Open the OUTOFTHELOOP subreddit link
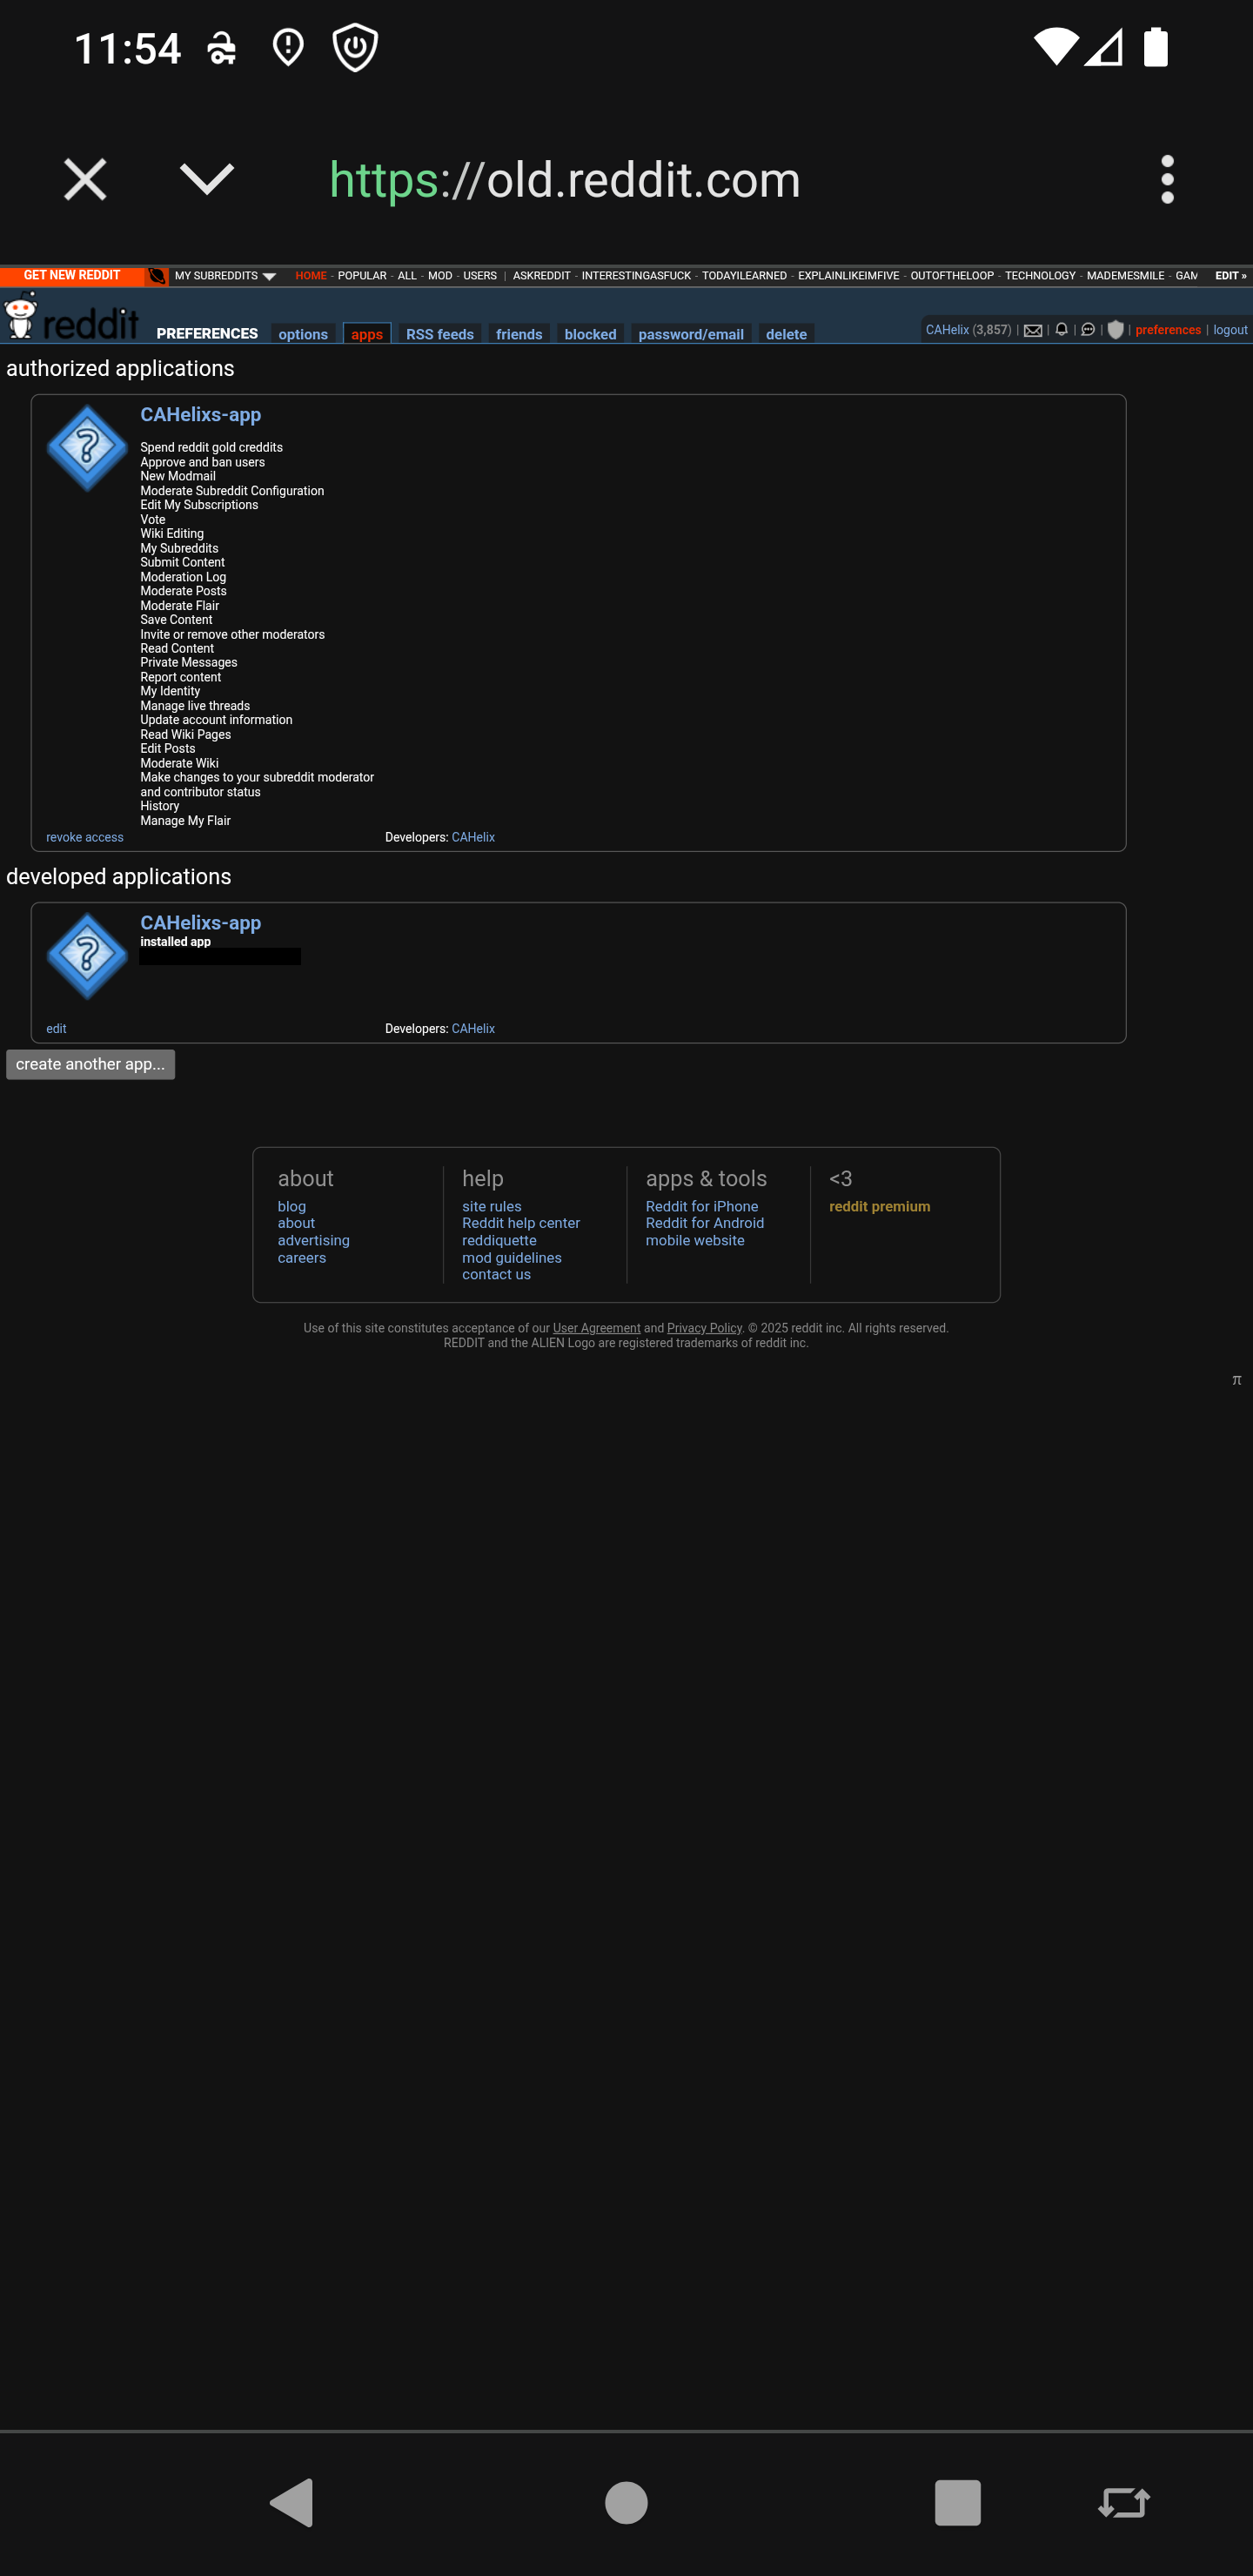The height and width of the screenshot is (2576, 1253). [x=952, y=276]
